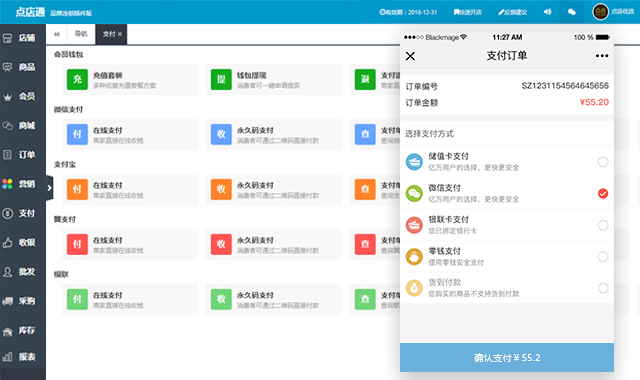Click the orange 收 Alipay permanent code icon
640x380 pixels.
pos(221,189)
